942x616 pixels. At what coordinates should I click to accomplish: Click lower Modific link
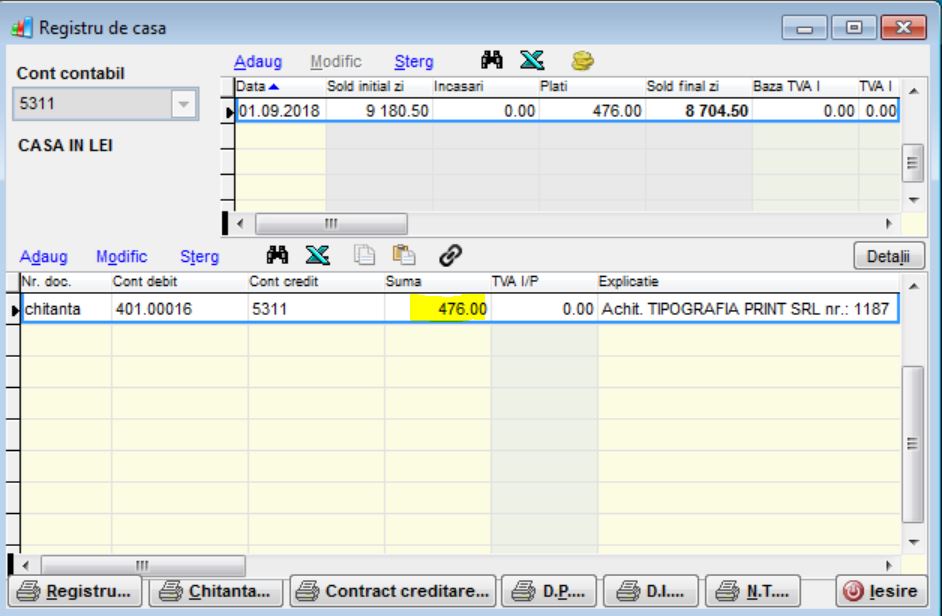[121, 257]
